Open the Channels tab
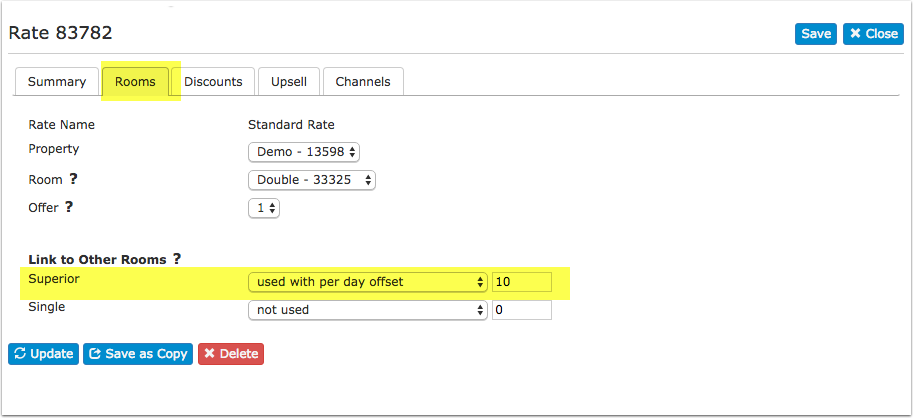This screenshot has height=418, width=913. (363, 82)
